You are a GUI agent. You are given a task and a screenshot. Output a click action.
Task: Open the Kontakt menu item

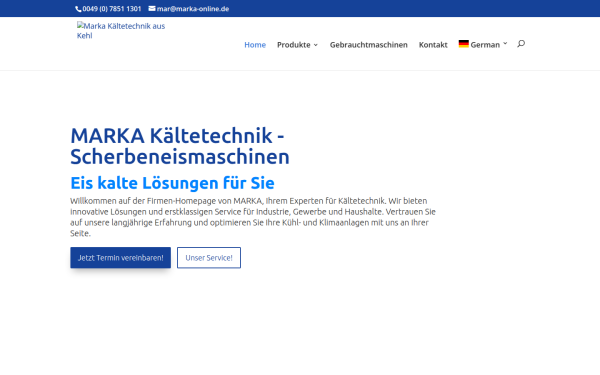[433, 45]
